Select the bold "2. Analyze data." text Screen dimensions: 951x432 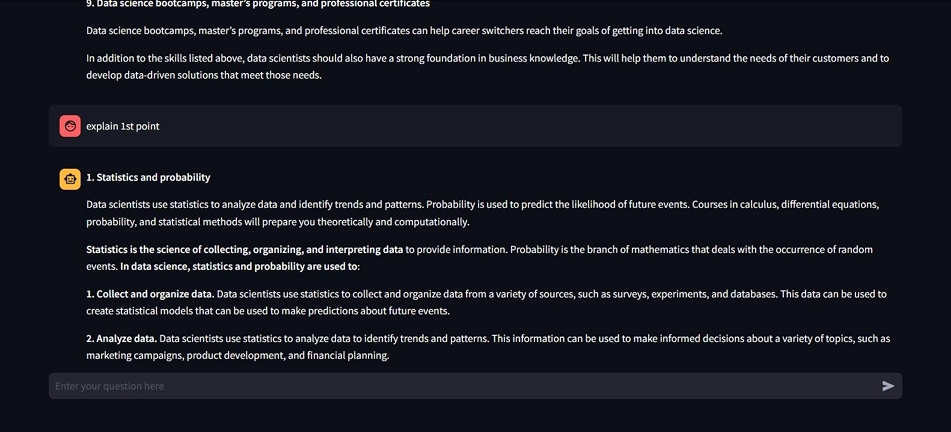[x=121, y=338]
